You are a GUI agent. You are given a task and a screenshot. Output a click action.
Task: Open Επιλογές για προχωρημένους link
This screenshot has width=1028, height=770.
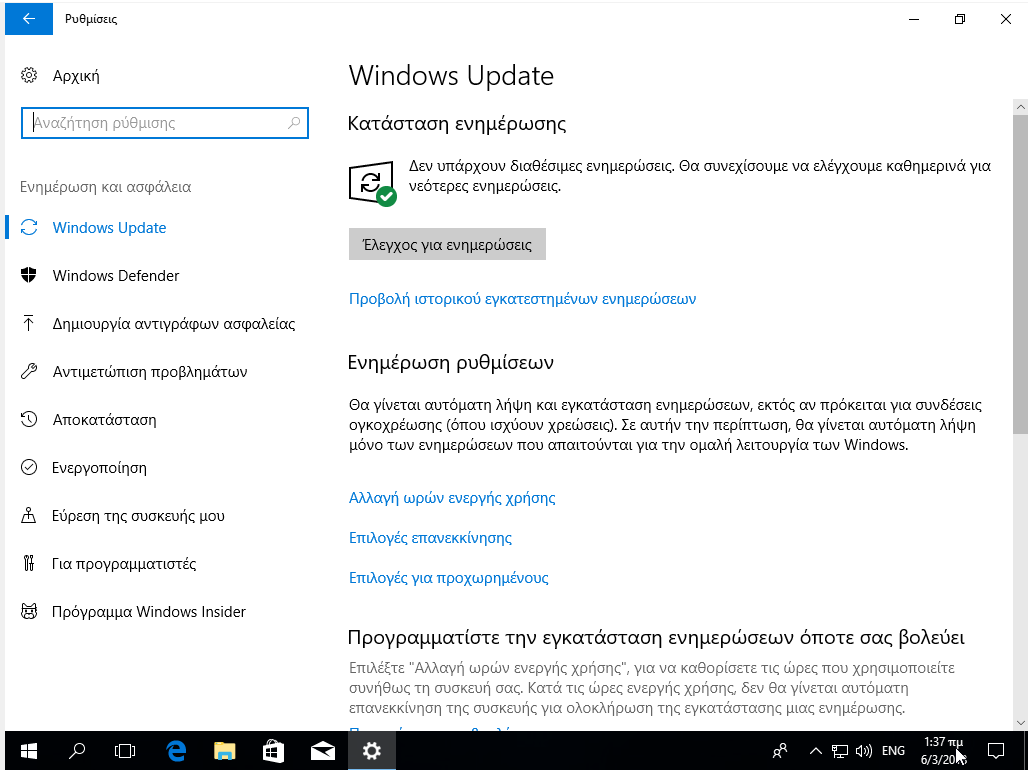448,578
